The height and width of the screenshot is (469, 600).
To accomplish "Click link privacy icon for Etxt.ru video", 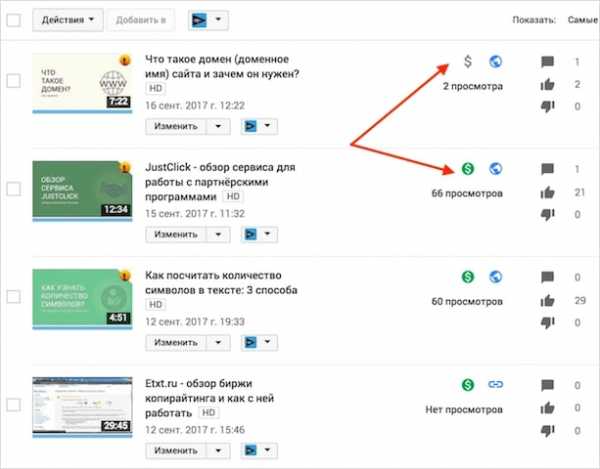I will pos(494,384).
